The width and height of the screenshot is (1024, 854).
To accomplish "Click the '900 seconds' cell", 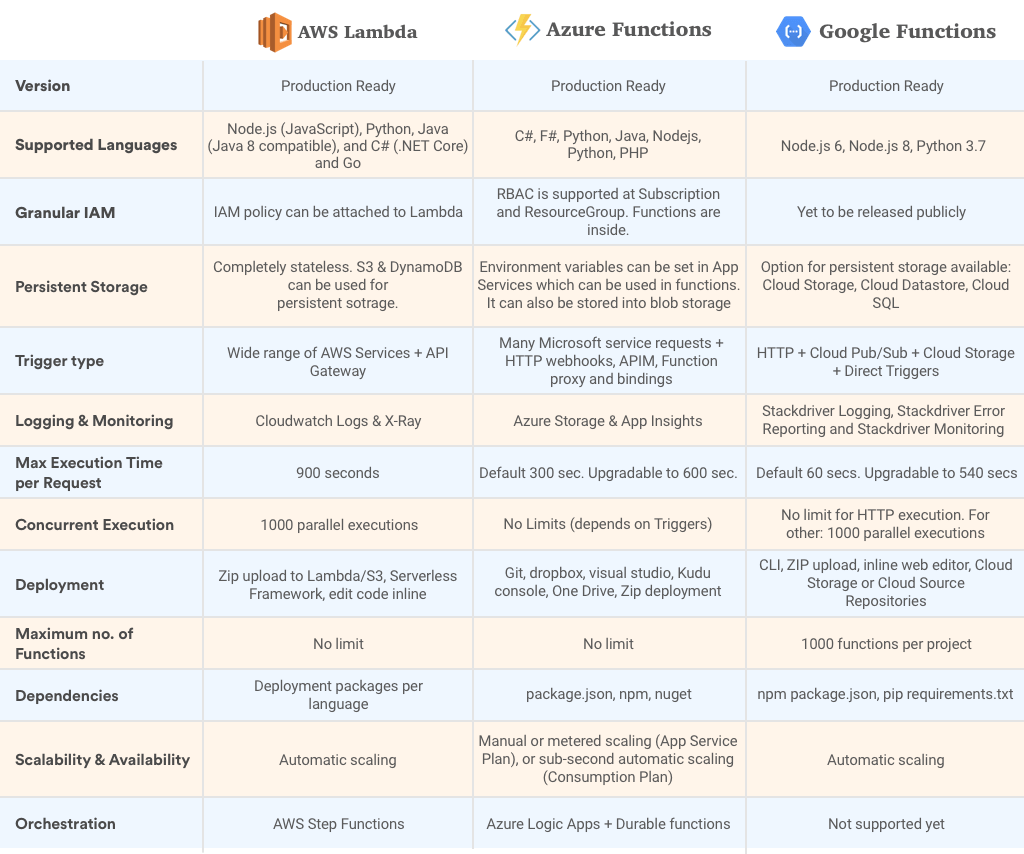I will click(x=338, y=473).
